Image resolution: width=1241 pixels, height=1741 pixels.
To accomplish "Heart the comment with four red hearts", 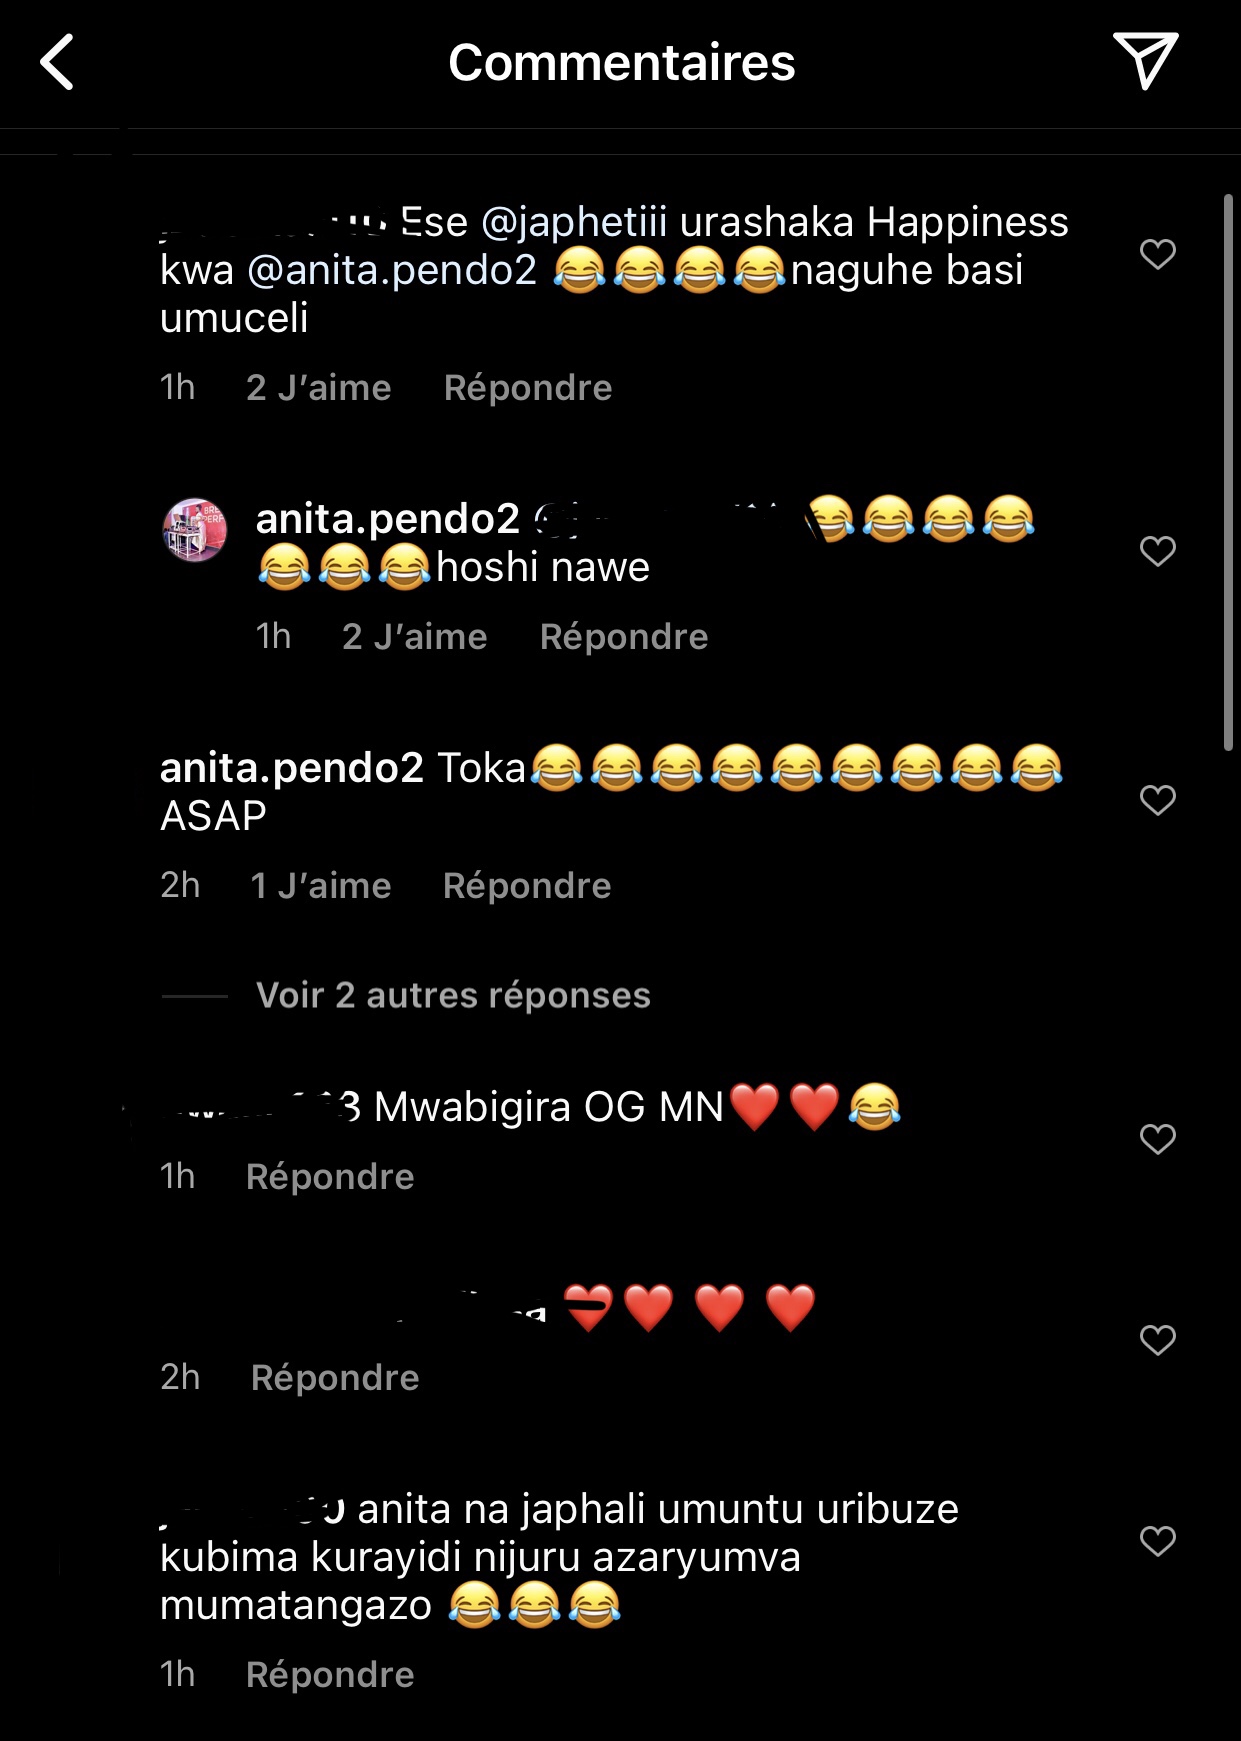I will pos(1157,1340).
